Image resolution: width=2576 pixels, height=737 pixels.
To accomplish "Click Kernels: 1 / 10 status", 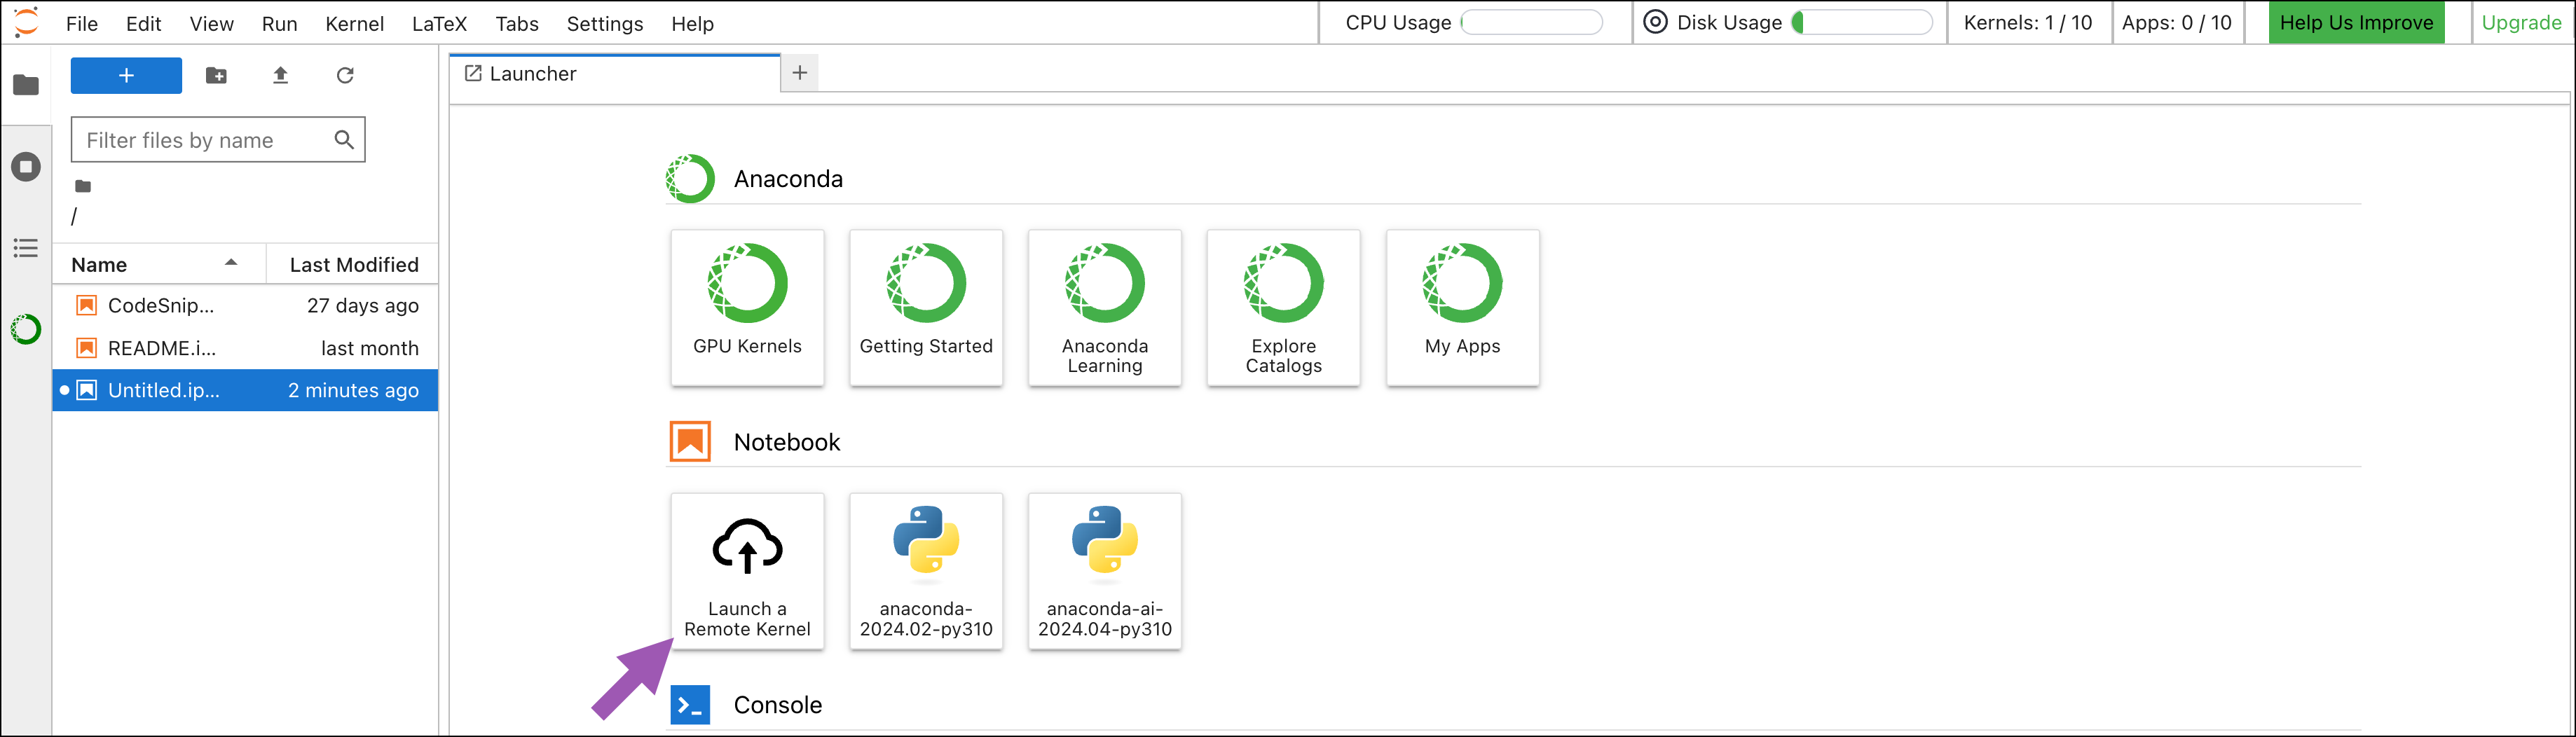I will (2028, 23).
